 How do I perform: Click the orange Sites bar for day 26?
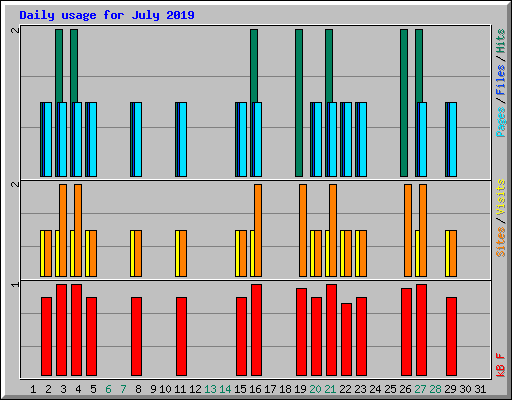(408, 230)
